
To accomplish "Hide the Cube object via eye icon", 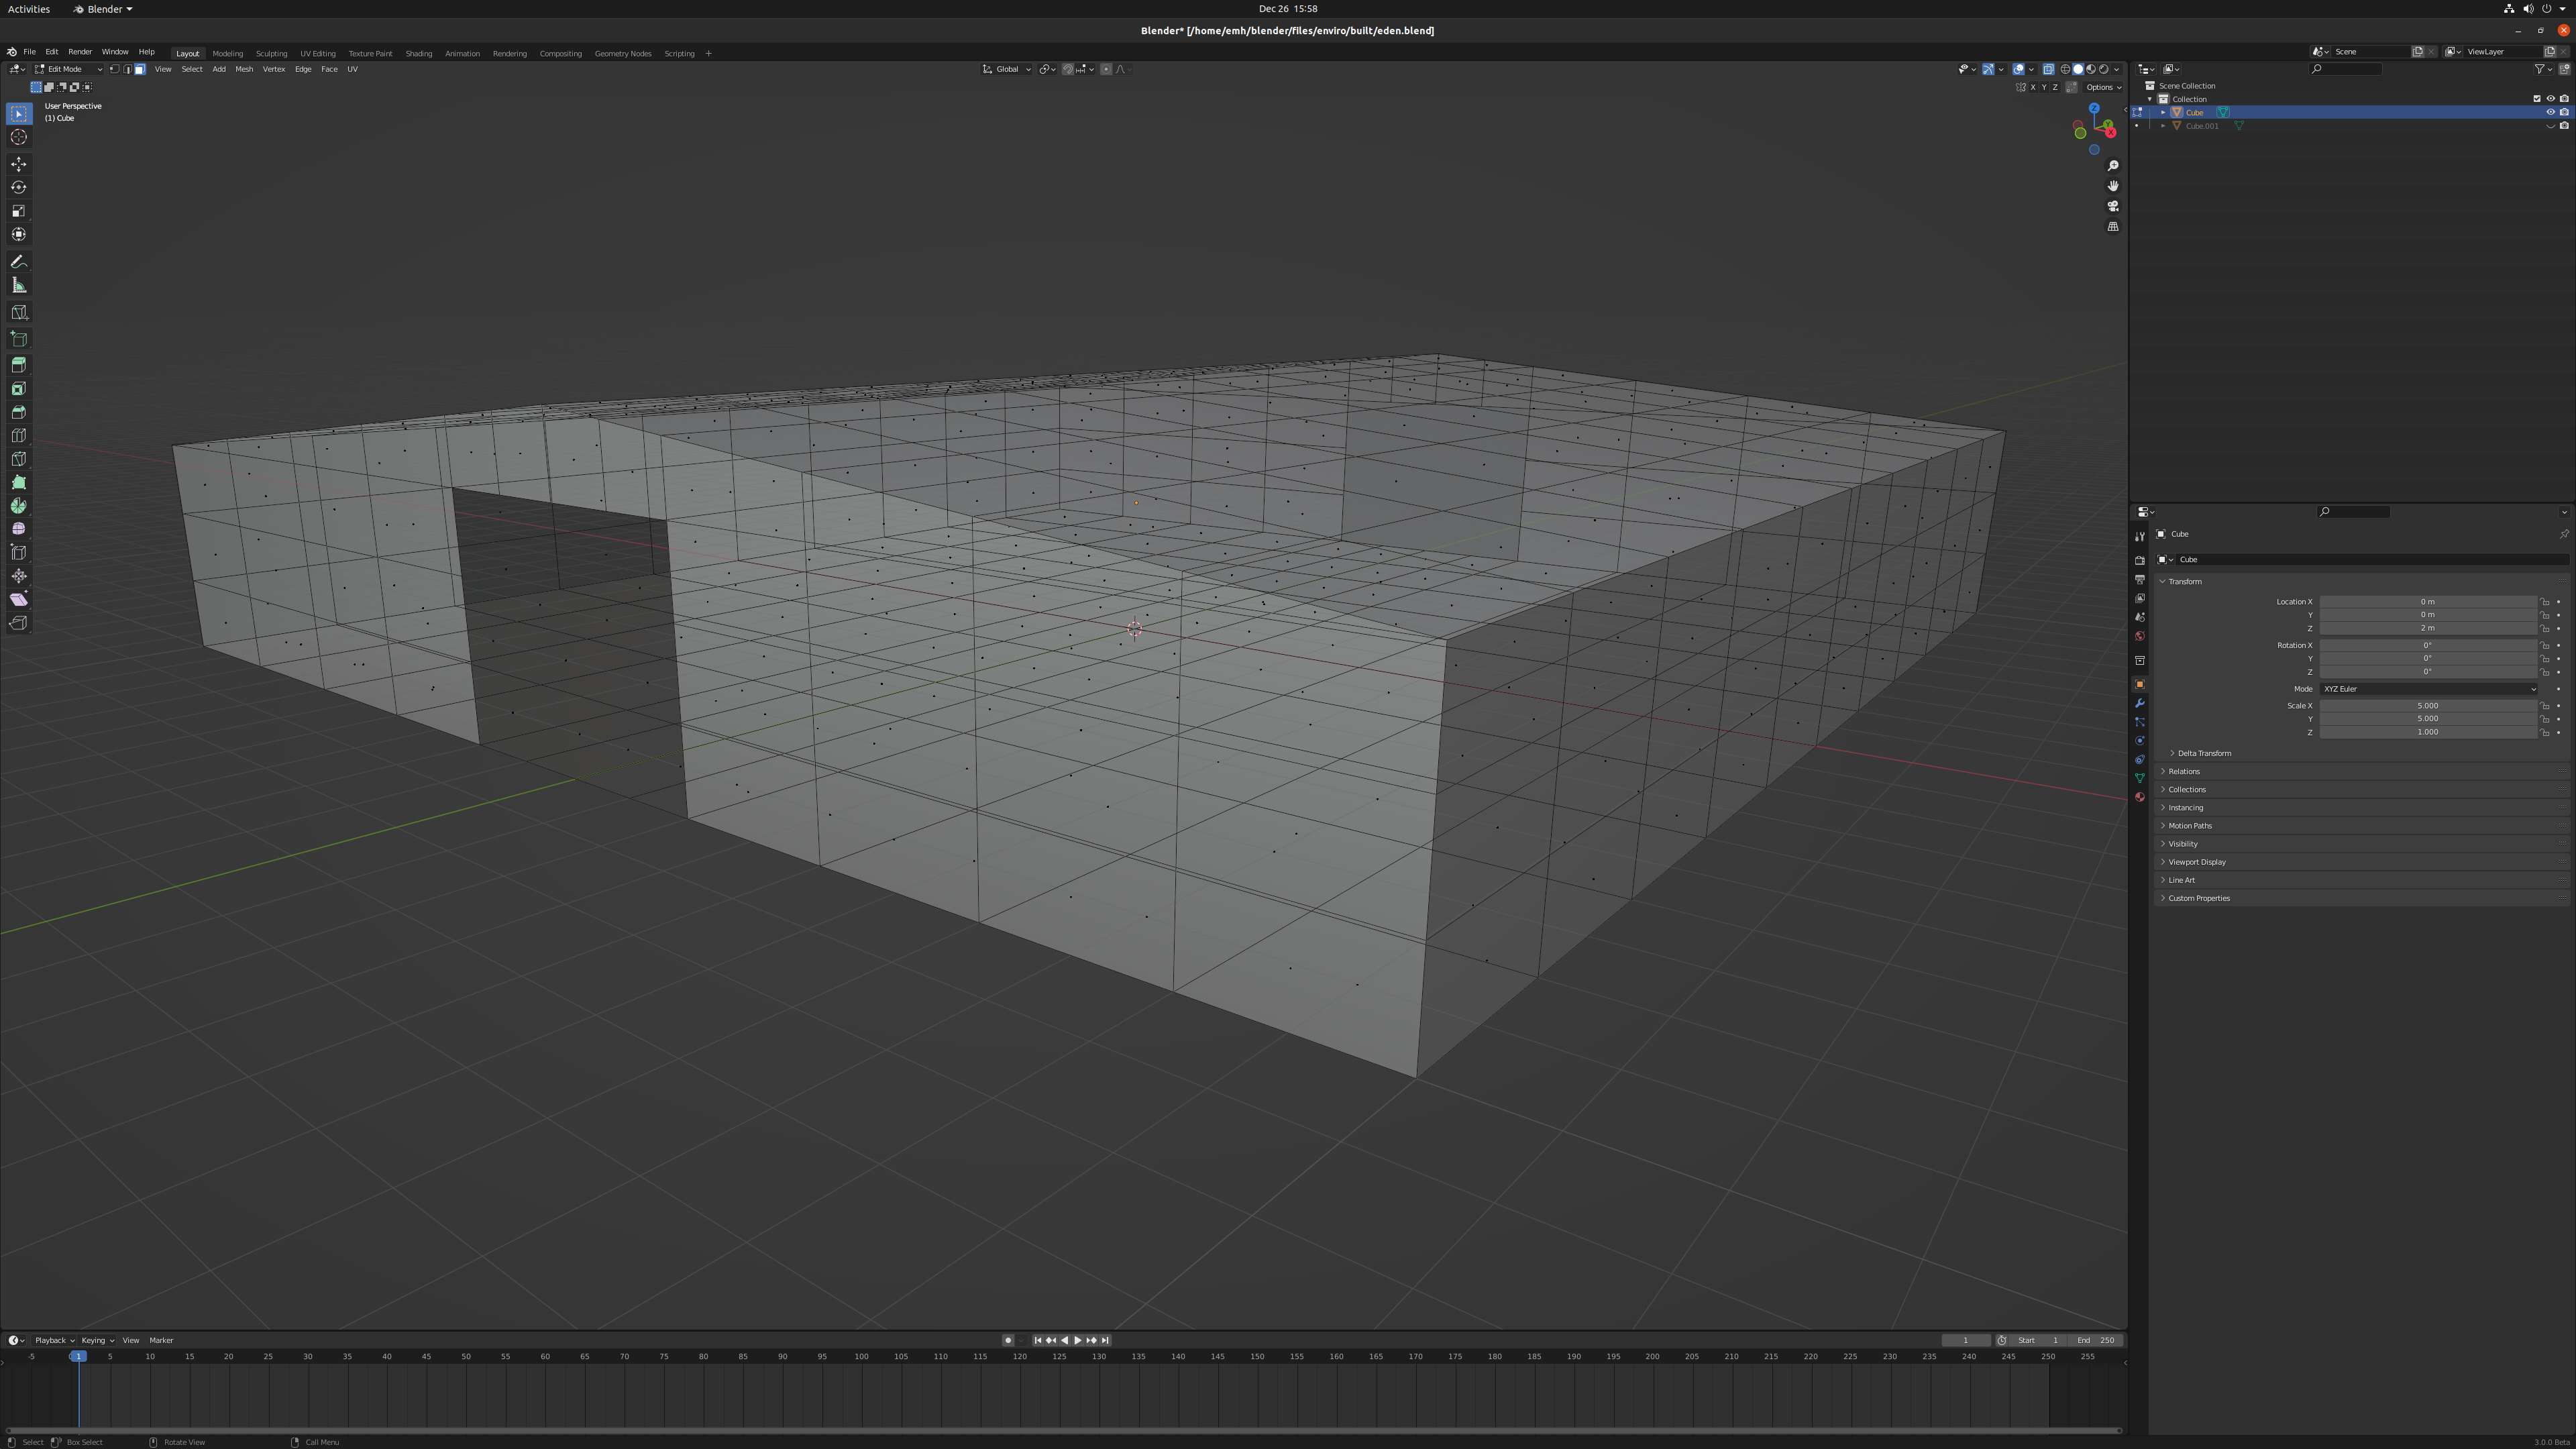I will point(2550,112).
